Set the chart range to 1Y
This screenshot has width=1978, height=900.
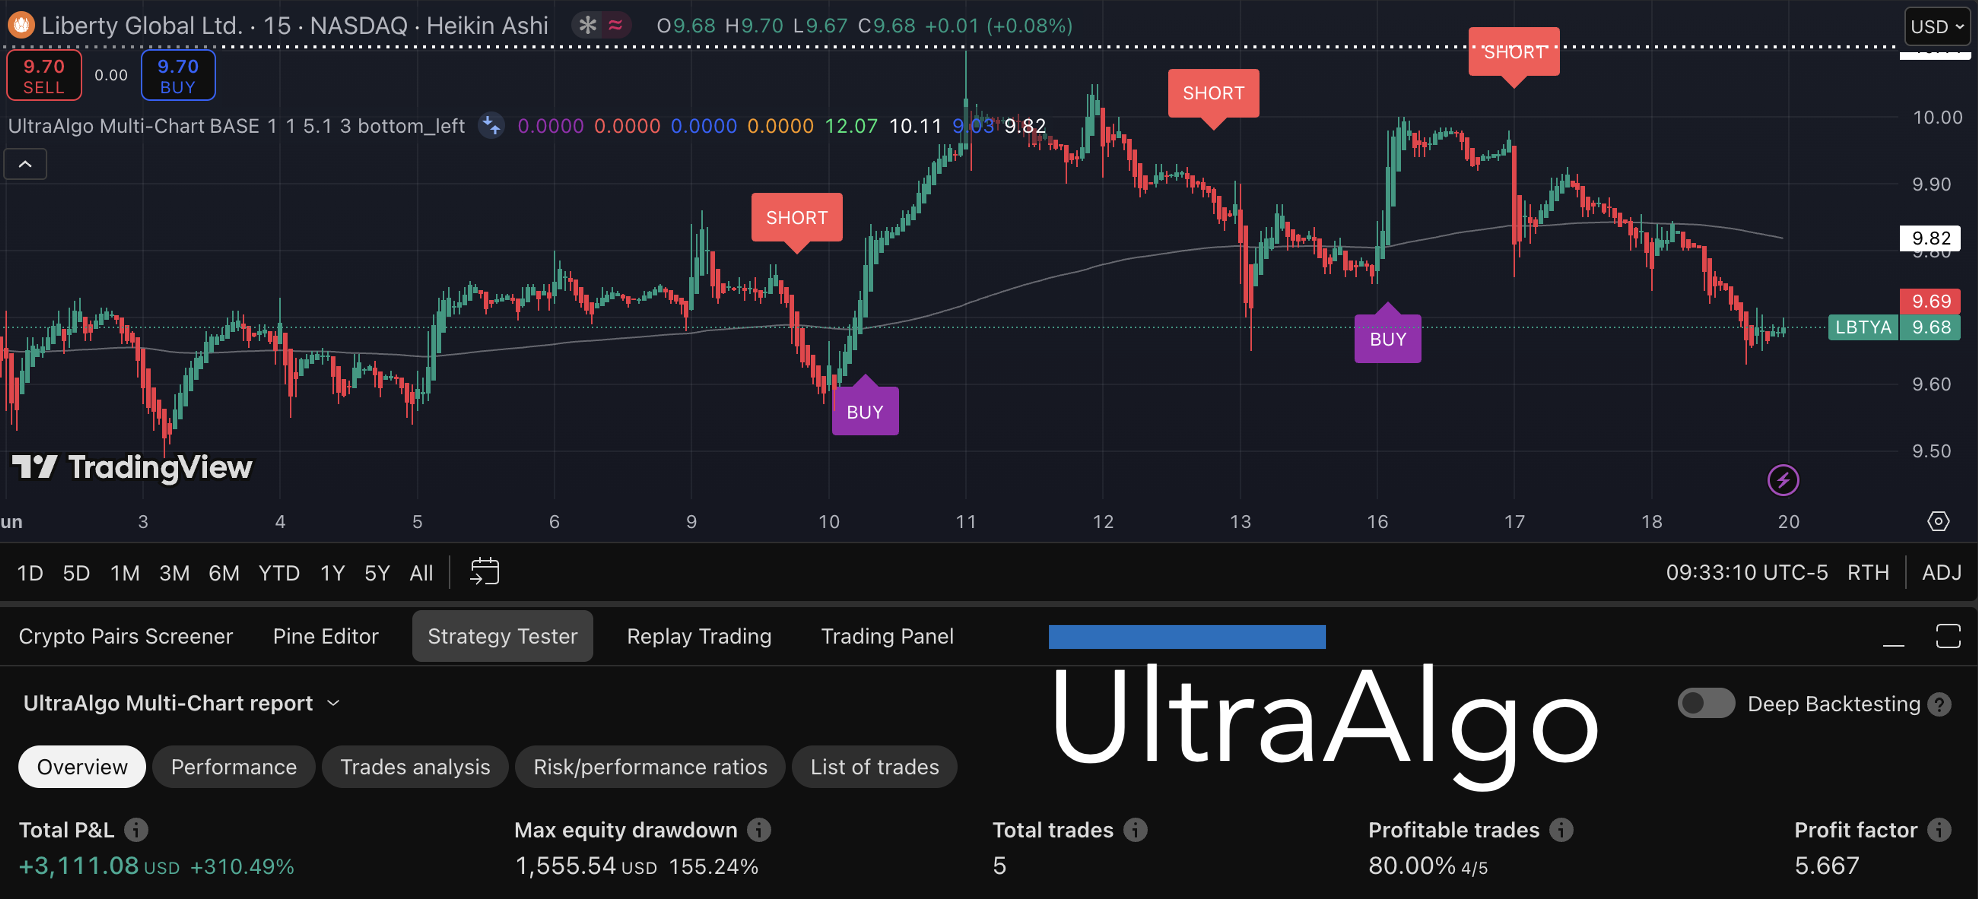(x=332, y=573)
